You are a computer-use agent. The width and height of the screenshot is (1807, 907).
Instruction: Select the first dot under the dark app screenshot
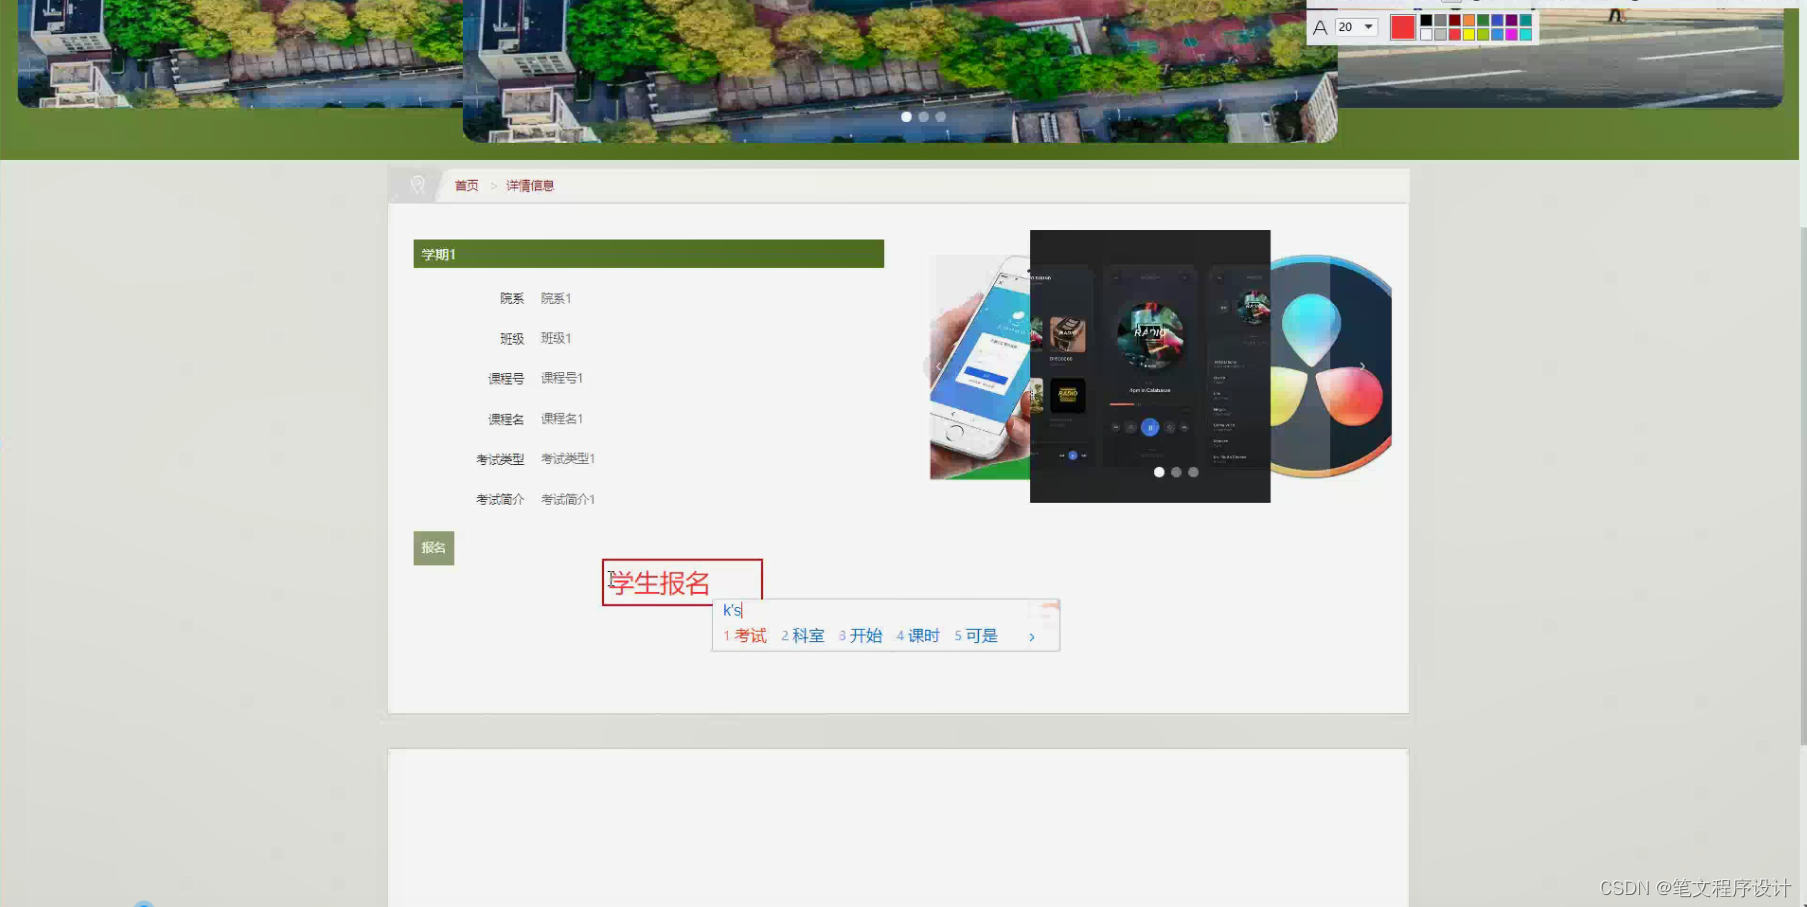(1159, 472)
